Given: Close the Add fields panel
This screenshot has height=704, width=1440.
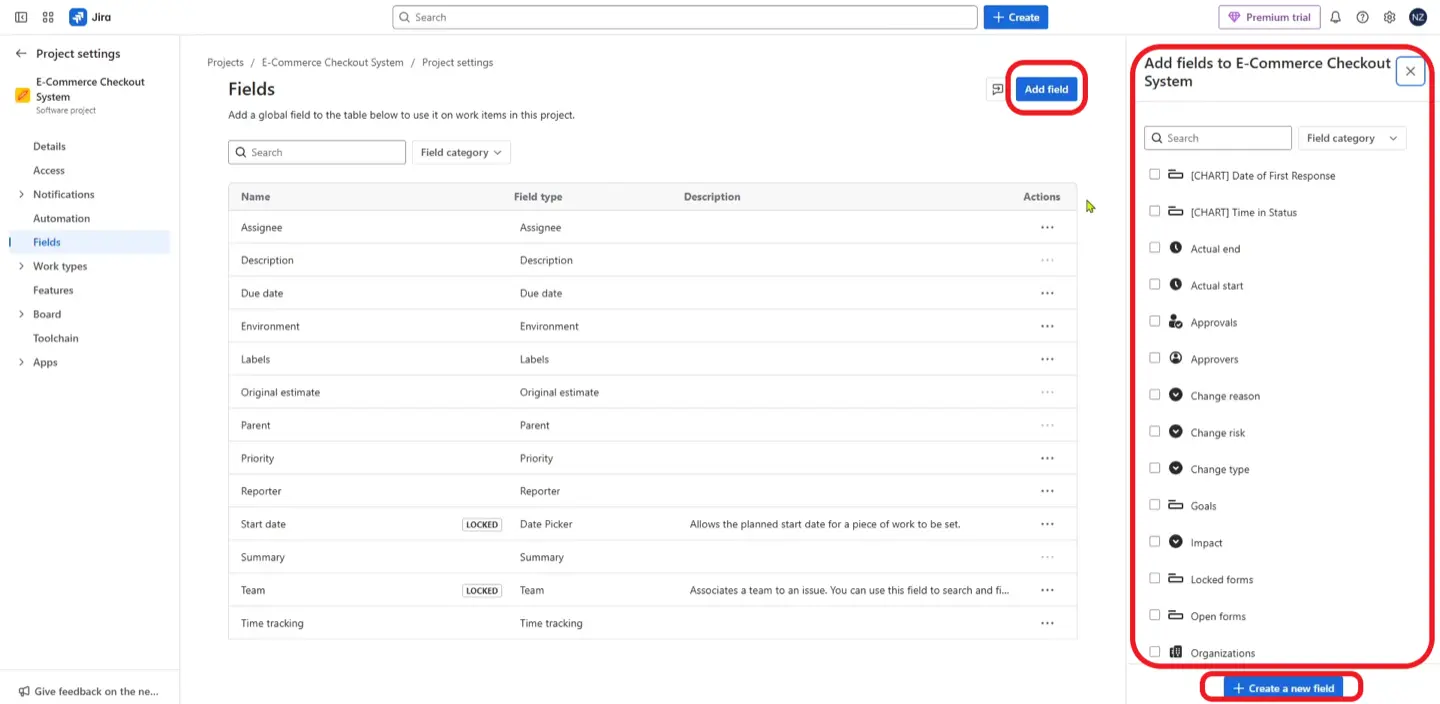Looking at the screenshot, I should 1410,71.
